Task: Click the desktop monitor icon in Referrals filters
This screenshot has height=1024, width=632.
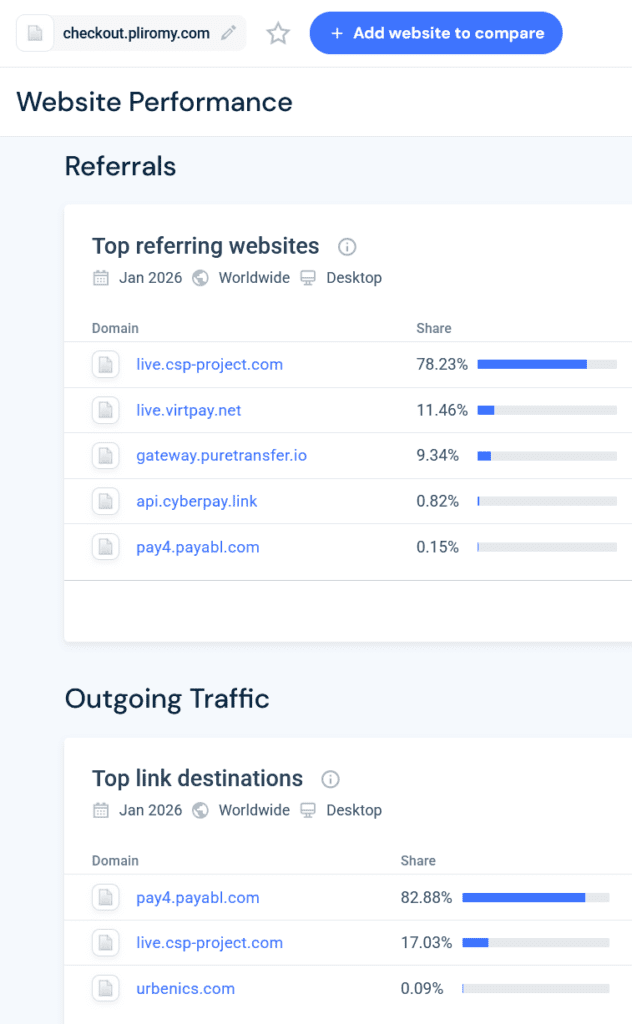Action: 307,278
